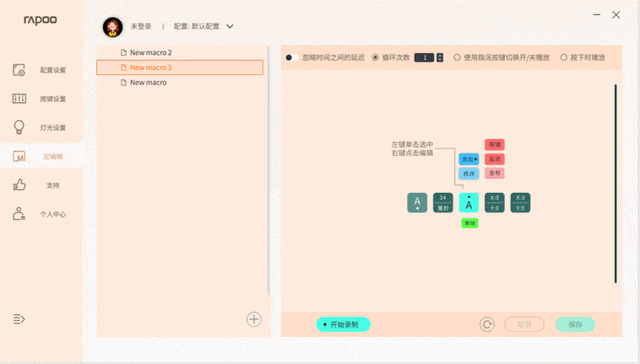The image size is (640, 364).
Task: Select 宏编辑 macro editor in sidebar
Action: [x=41, y=156]
